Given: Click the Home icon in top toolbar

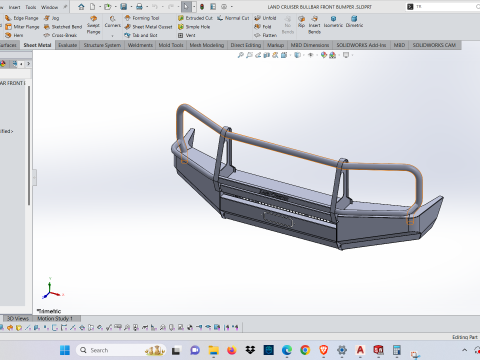Looking at the screenshot, I should 81,7.
